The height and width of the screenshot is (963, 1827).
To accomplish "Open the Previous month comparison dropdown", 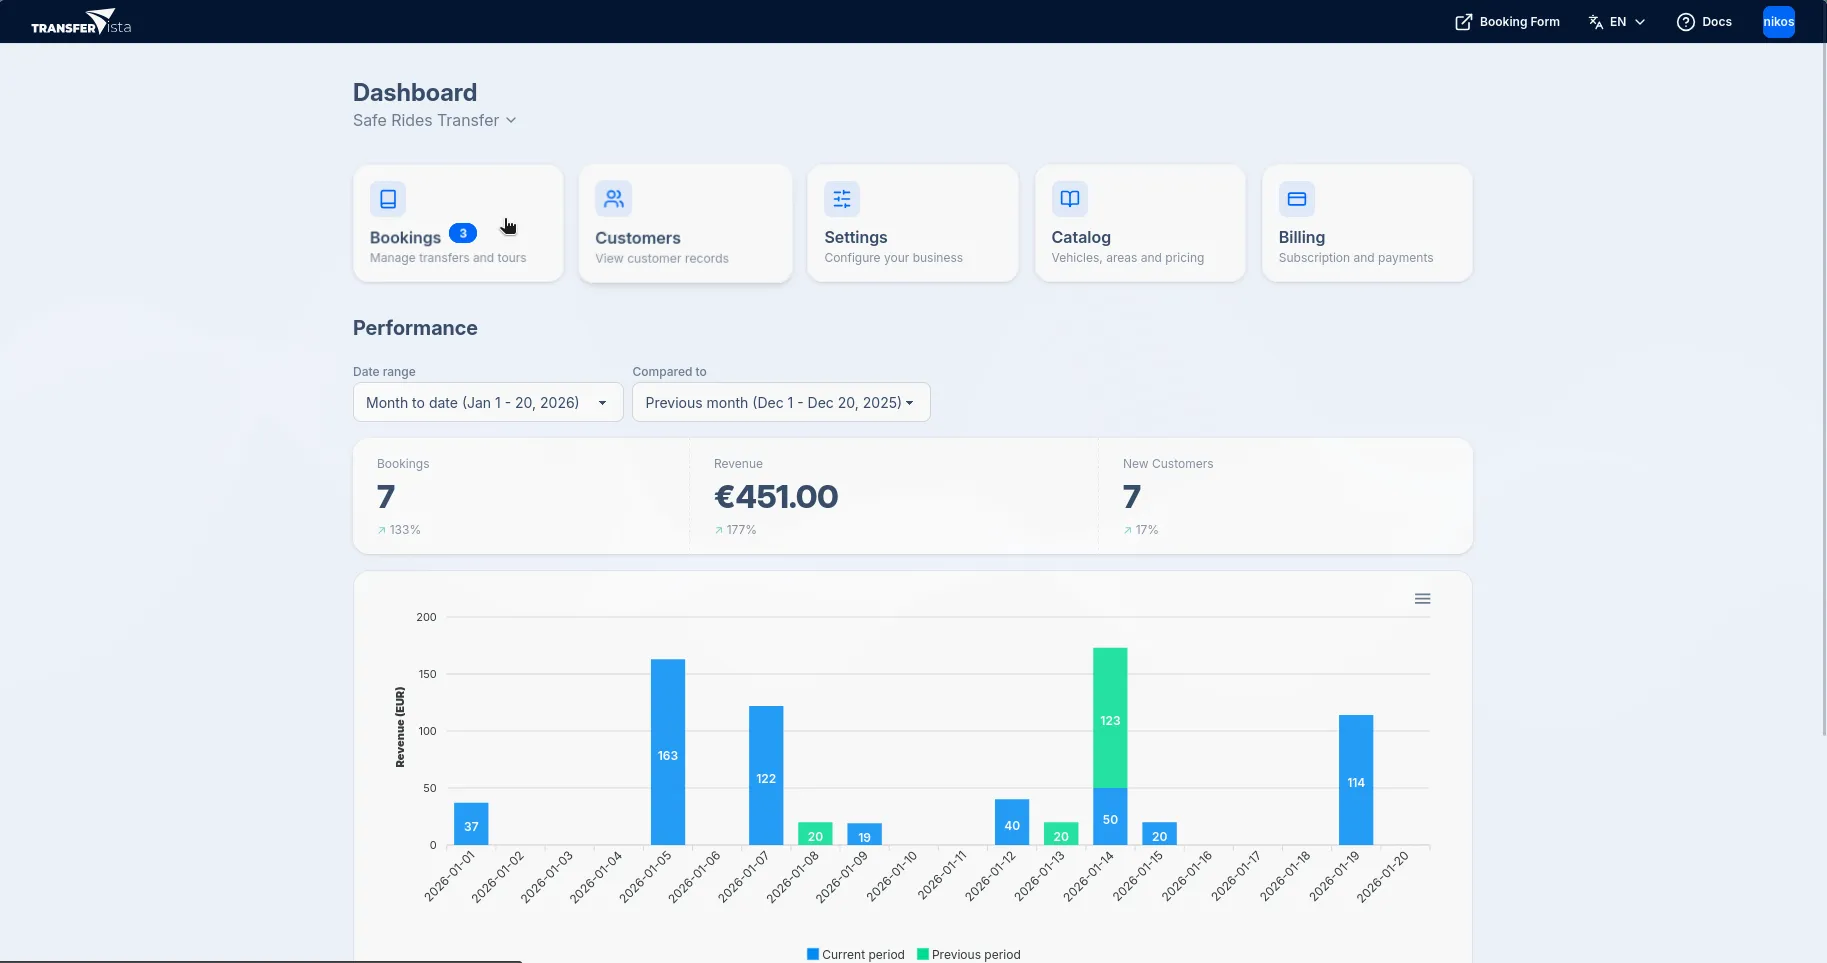I will [780, 402].
